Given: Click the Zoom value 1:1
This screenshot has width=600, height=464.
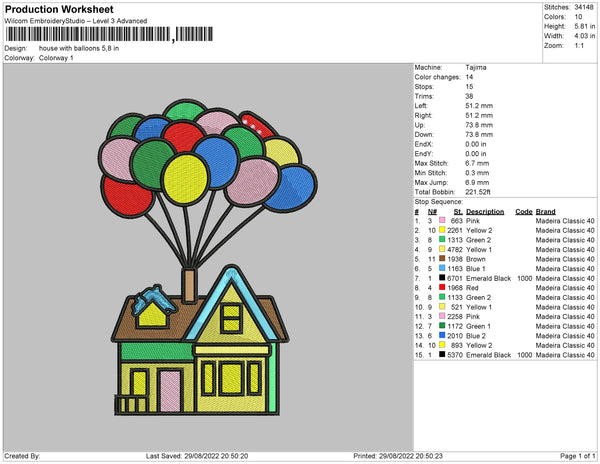Looking at the screenshot, I should pos(579,46).
